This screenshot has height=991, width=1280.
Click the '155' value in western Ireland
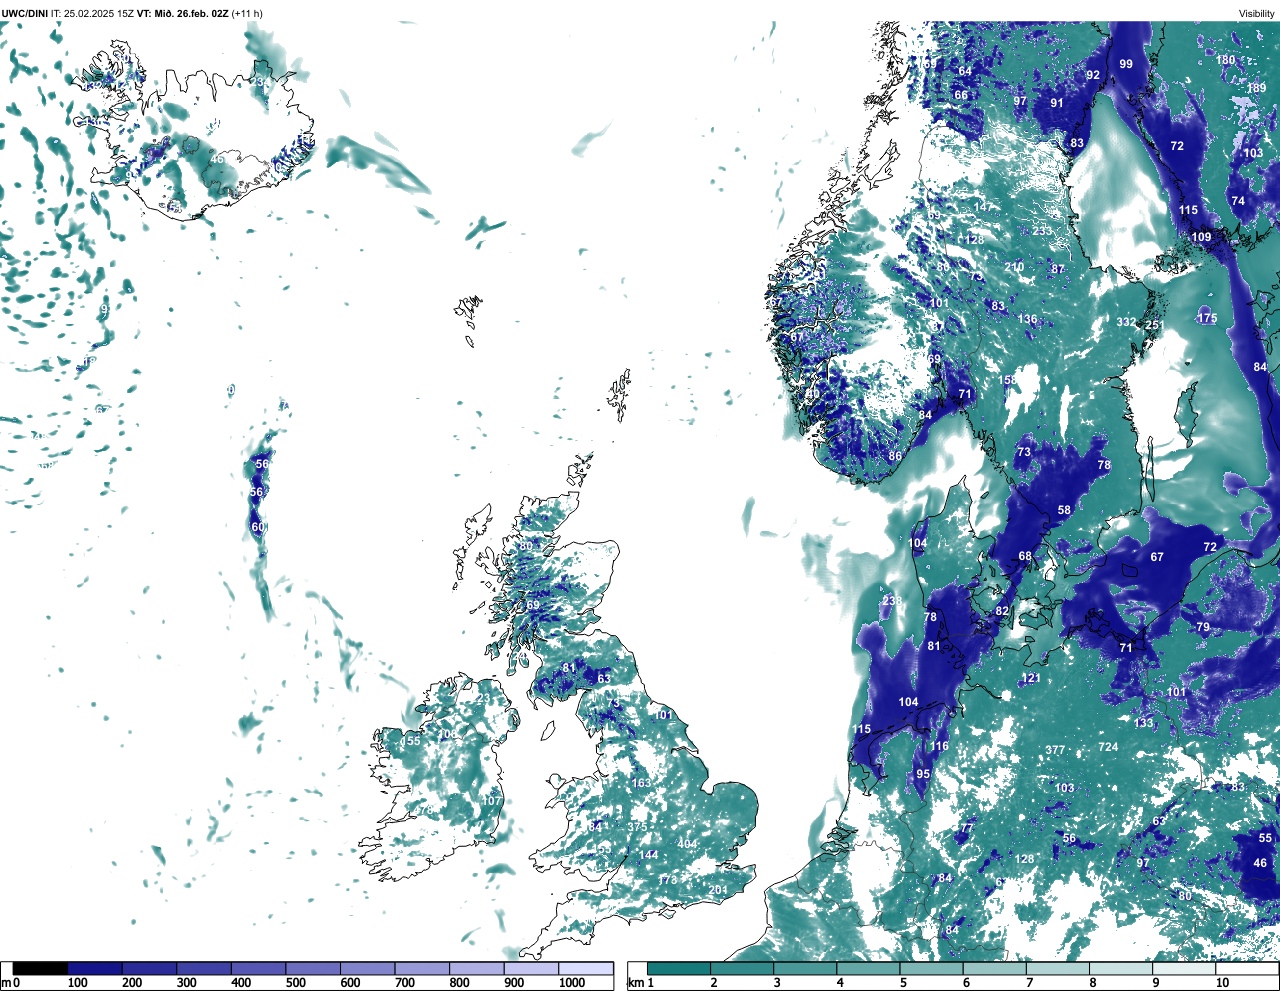[x=411, y=741]
